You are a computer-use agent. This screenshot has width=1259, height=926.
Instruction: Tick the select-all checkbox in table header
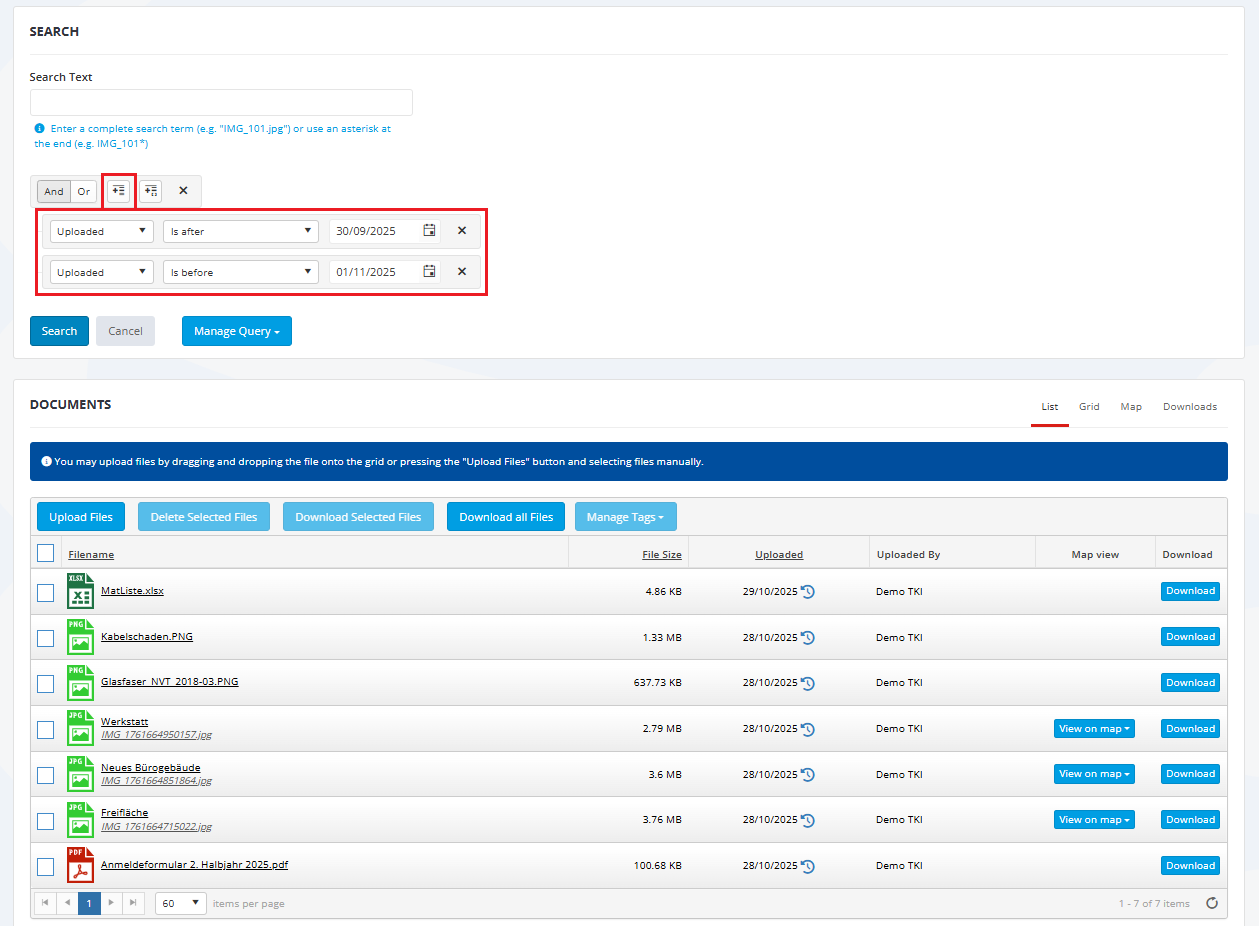[46, 553]
